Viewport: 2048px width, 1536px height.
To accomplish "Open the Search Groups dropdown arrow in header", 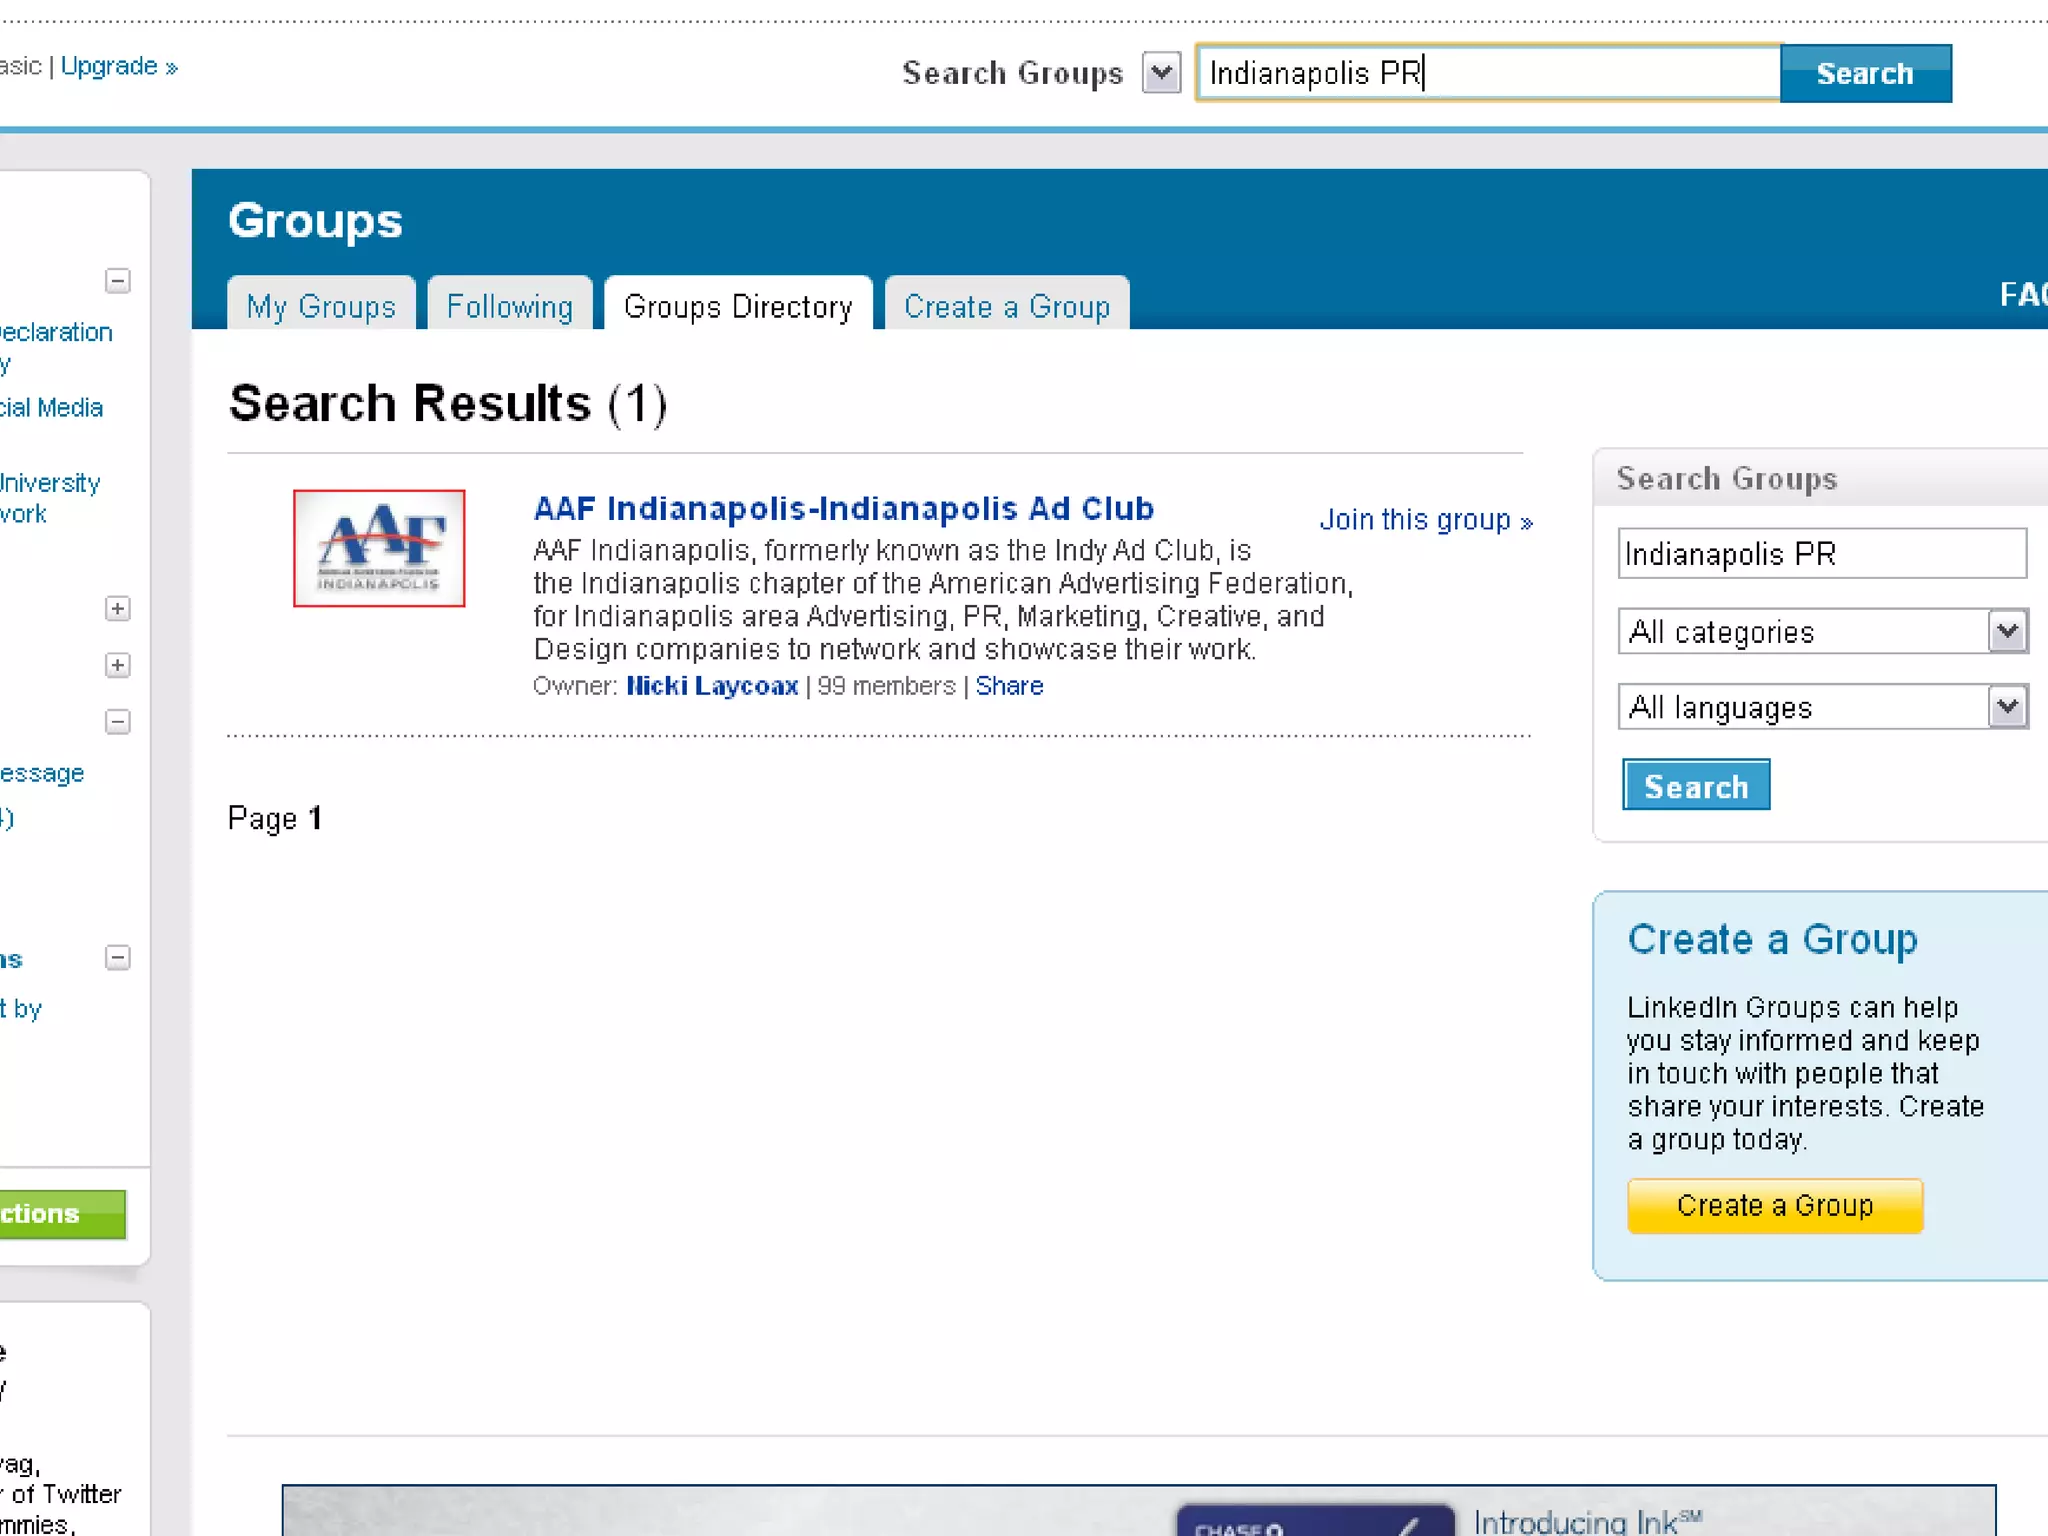I will (x=1161, y=73).
